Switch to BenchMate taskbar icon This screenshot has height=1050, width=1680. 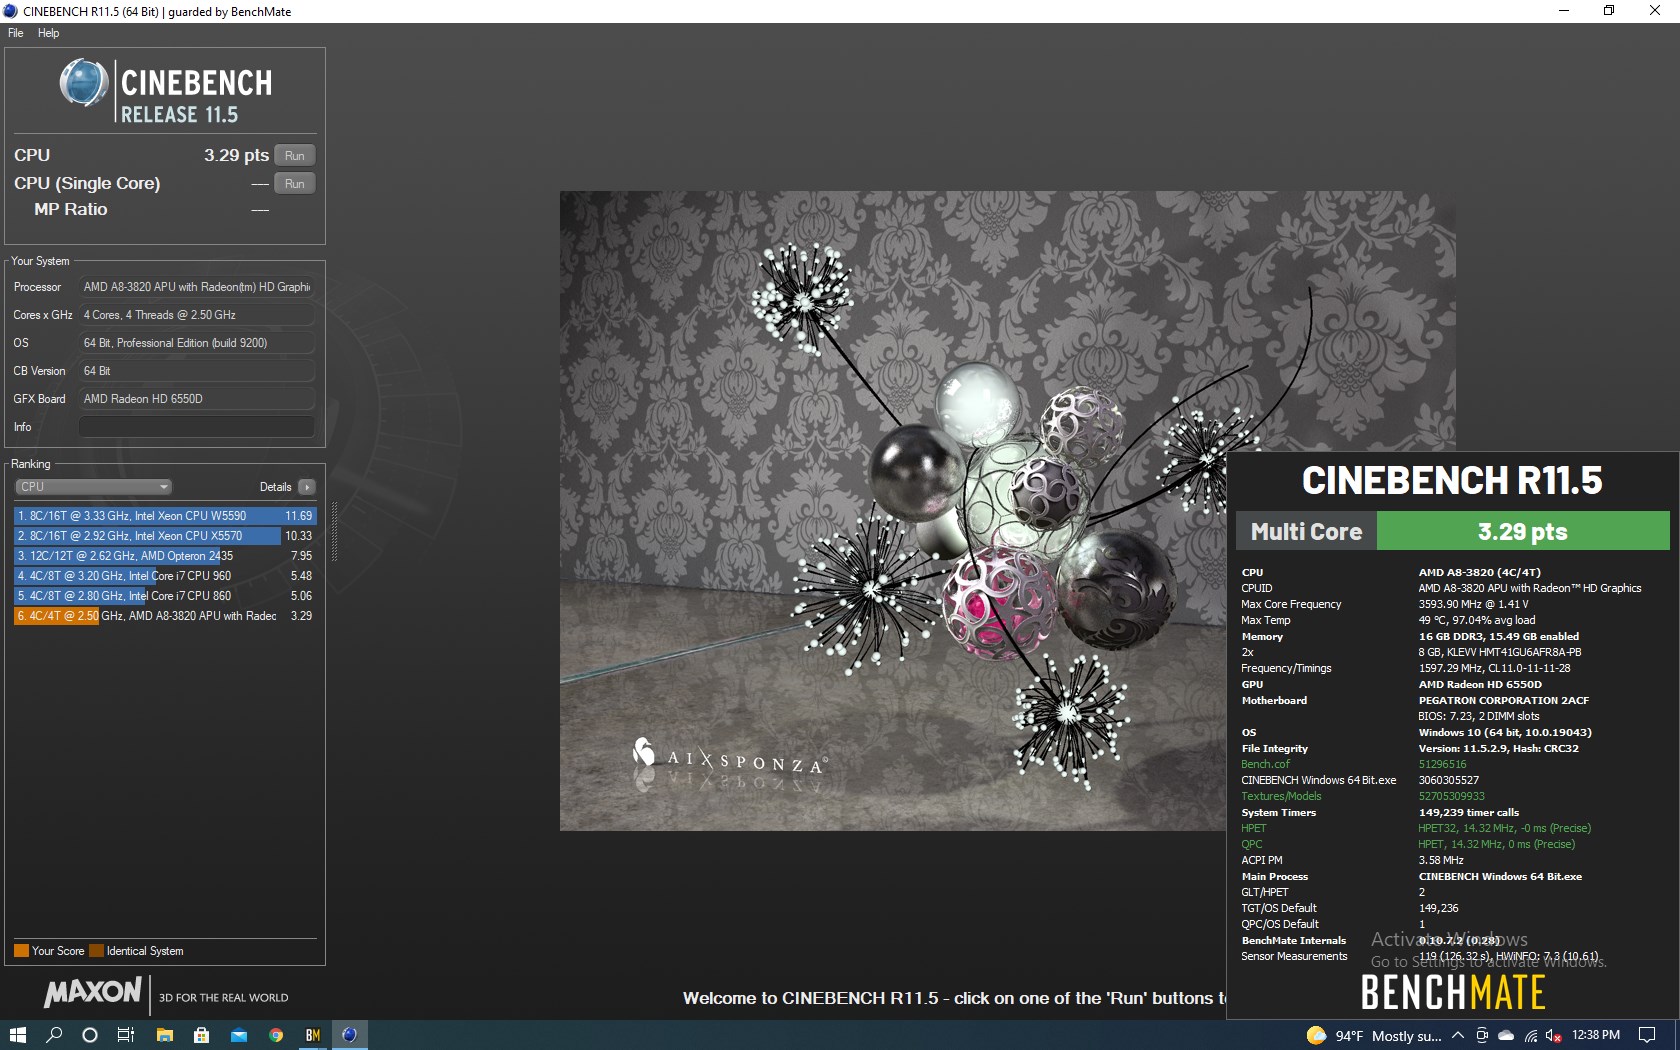coord(313,1035)
